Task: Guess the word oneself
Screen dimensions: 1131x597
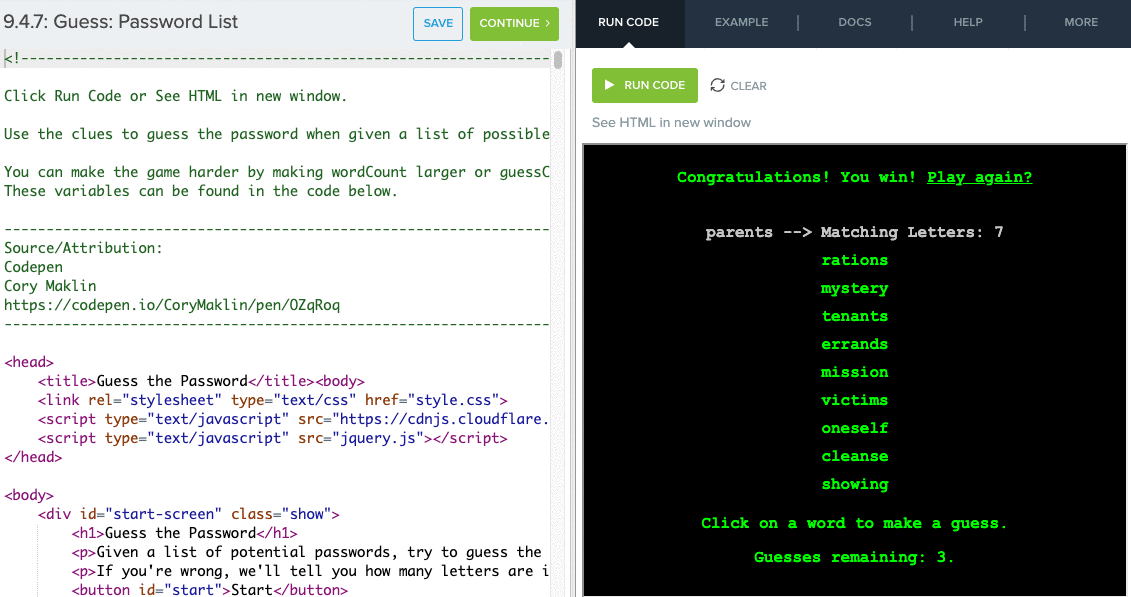Action: point(855,428)
